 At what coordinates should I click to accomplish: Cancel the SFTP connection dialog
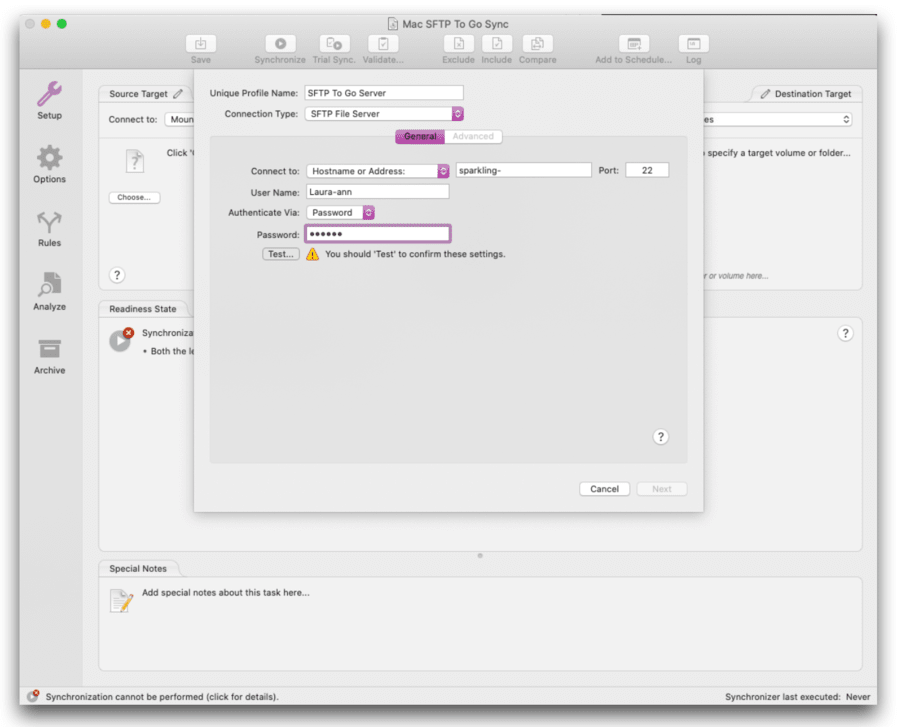[x=604, y=489]
